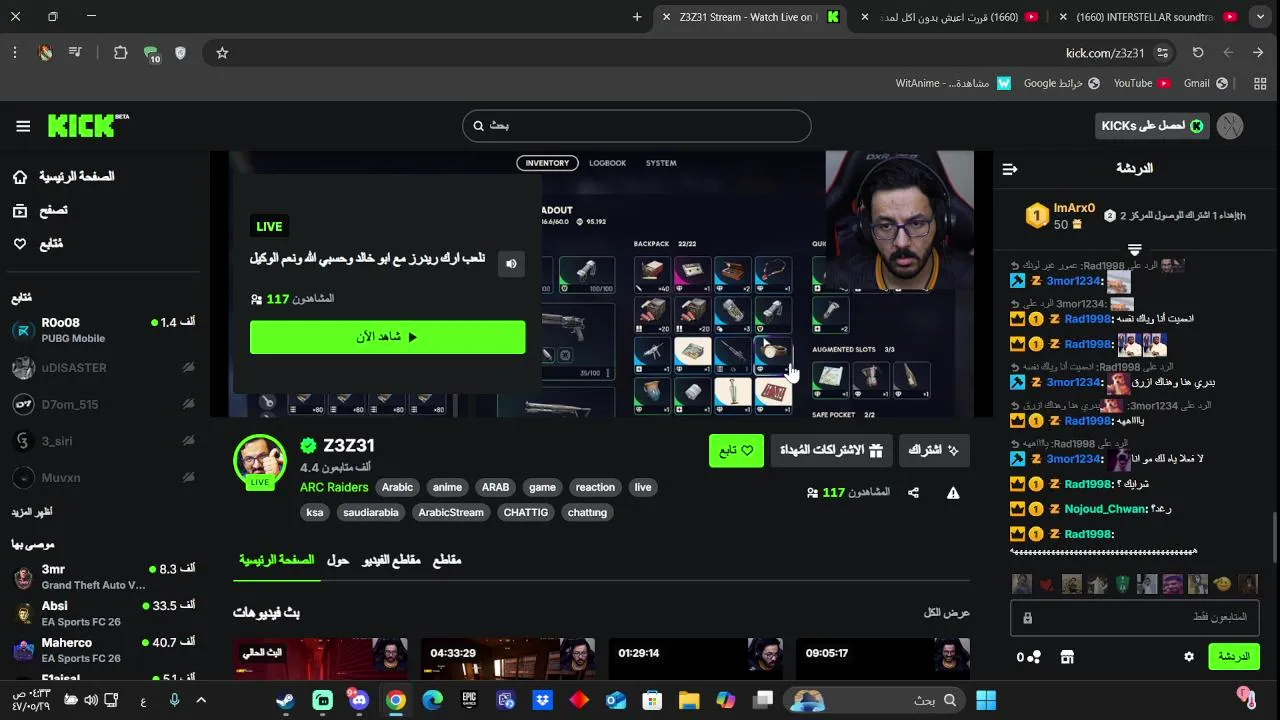Switch to the About channel tab
This screenshot has height=720, width=1280.
[x=338, y=560]
